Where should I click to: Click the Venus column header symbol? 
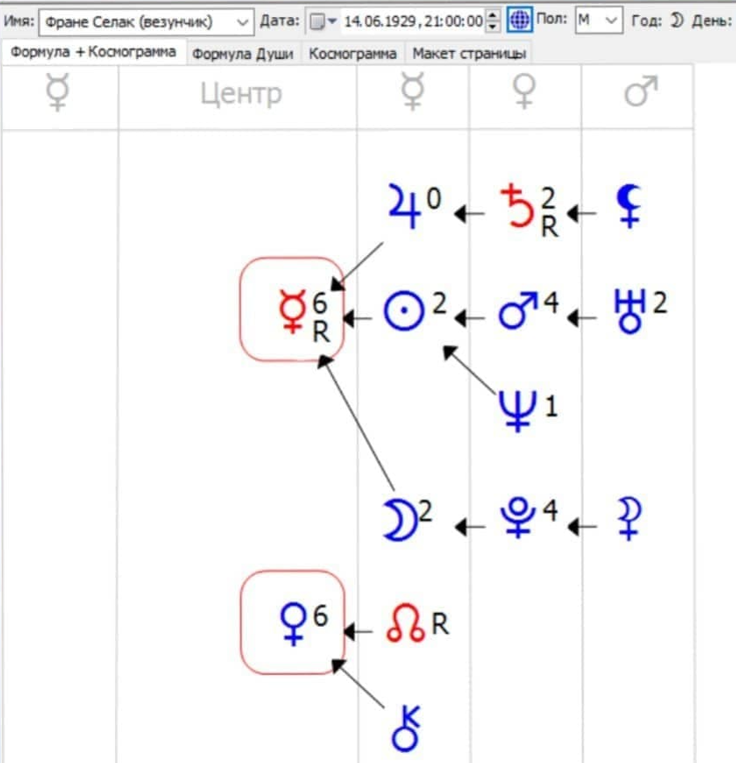(x=524, y=91)
